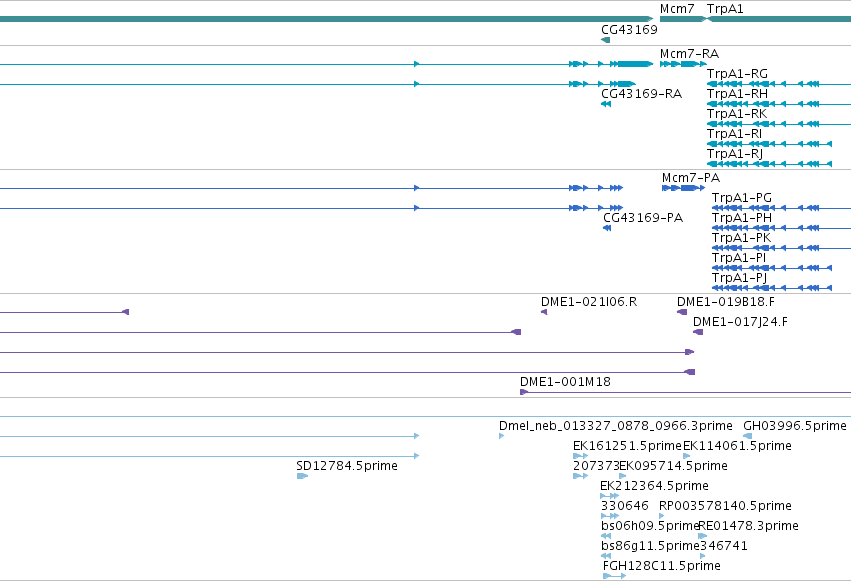Select the Mcm7-RA transcript exon glyph
Image resolution: width=851 pixels, height=581 pixels.
683,64
